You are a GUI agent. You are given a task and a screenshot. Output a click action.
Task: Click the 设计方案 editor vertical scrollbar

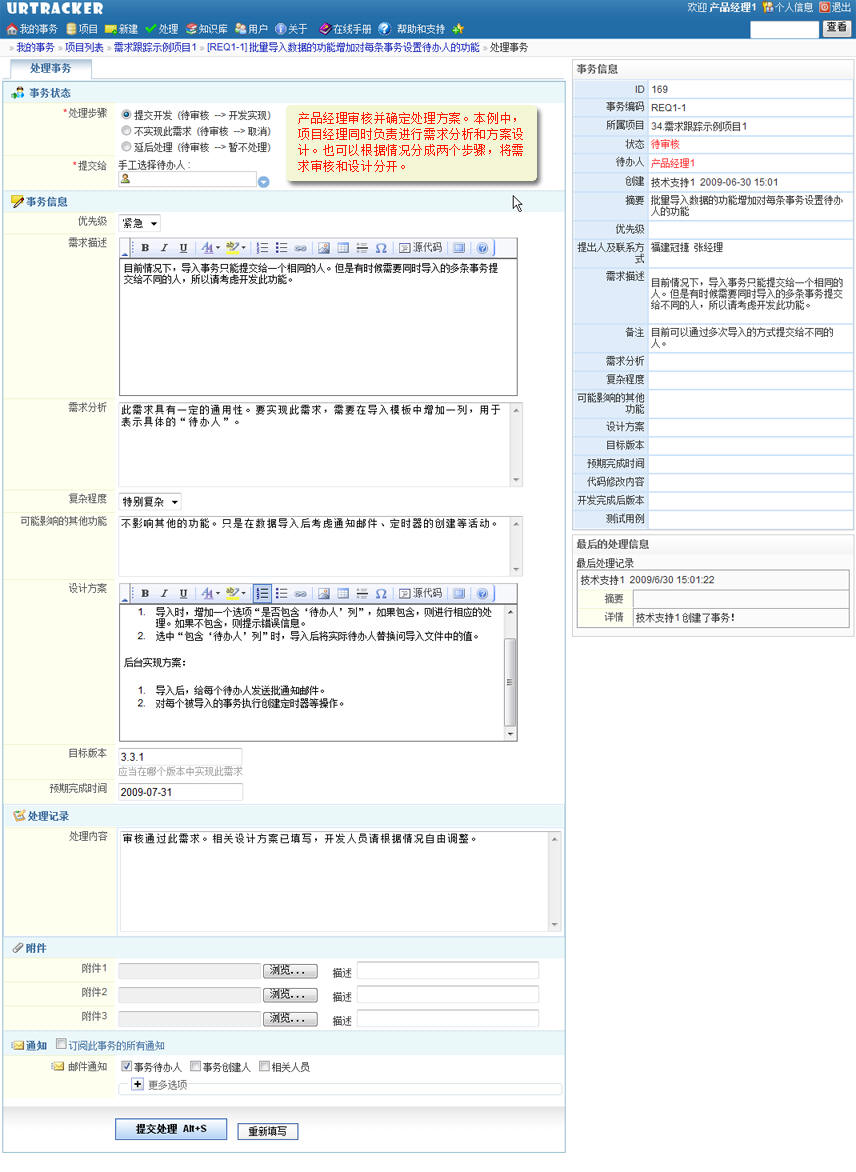pos(511,673)
